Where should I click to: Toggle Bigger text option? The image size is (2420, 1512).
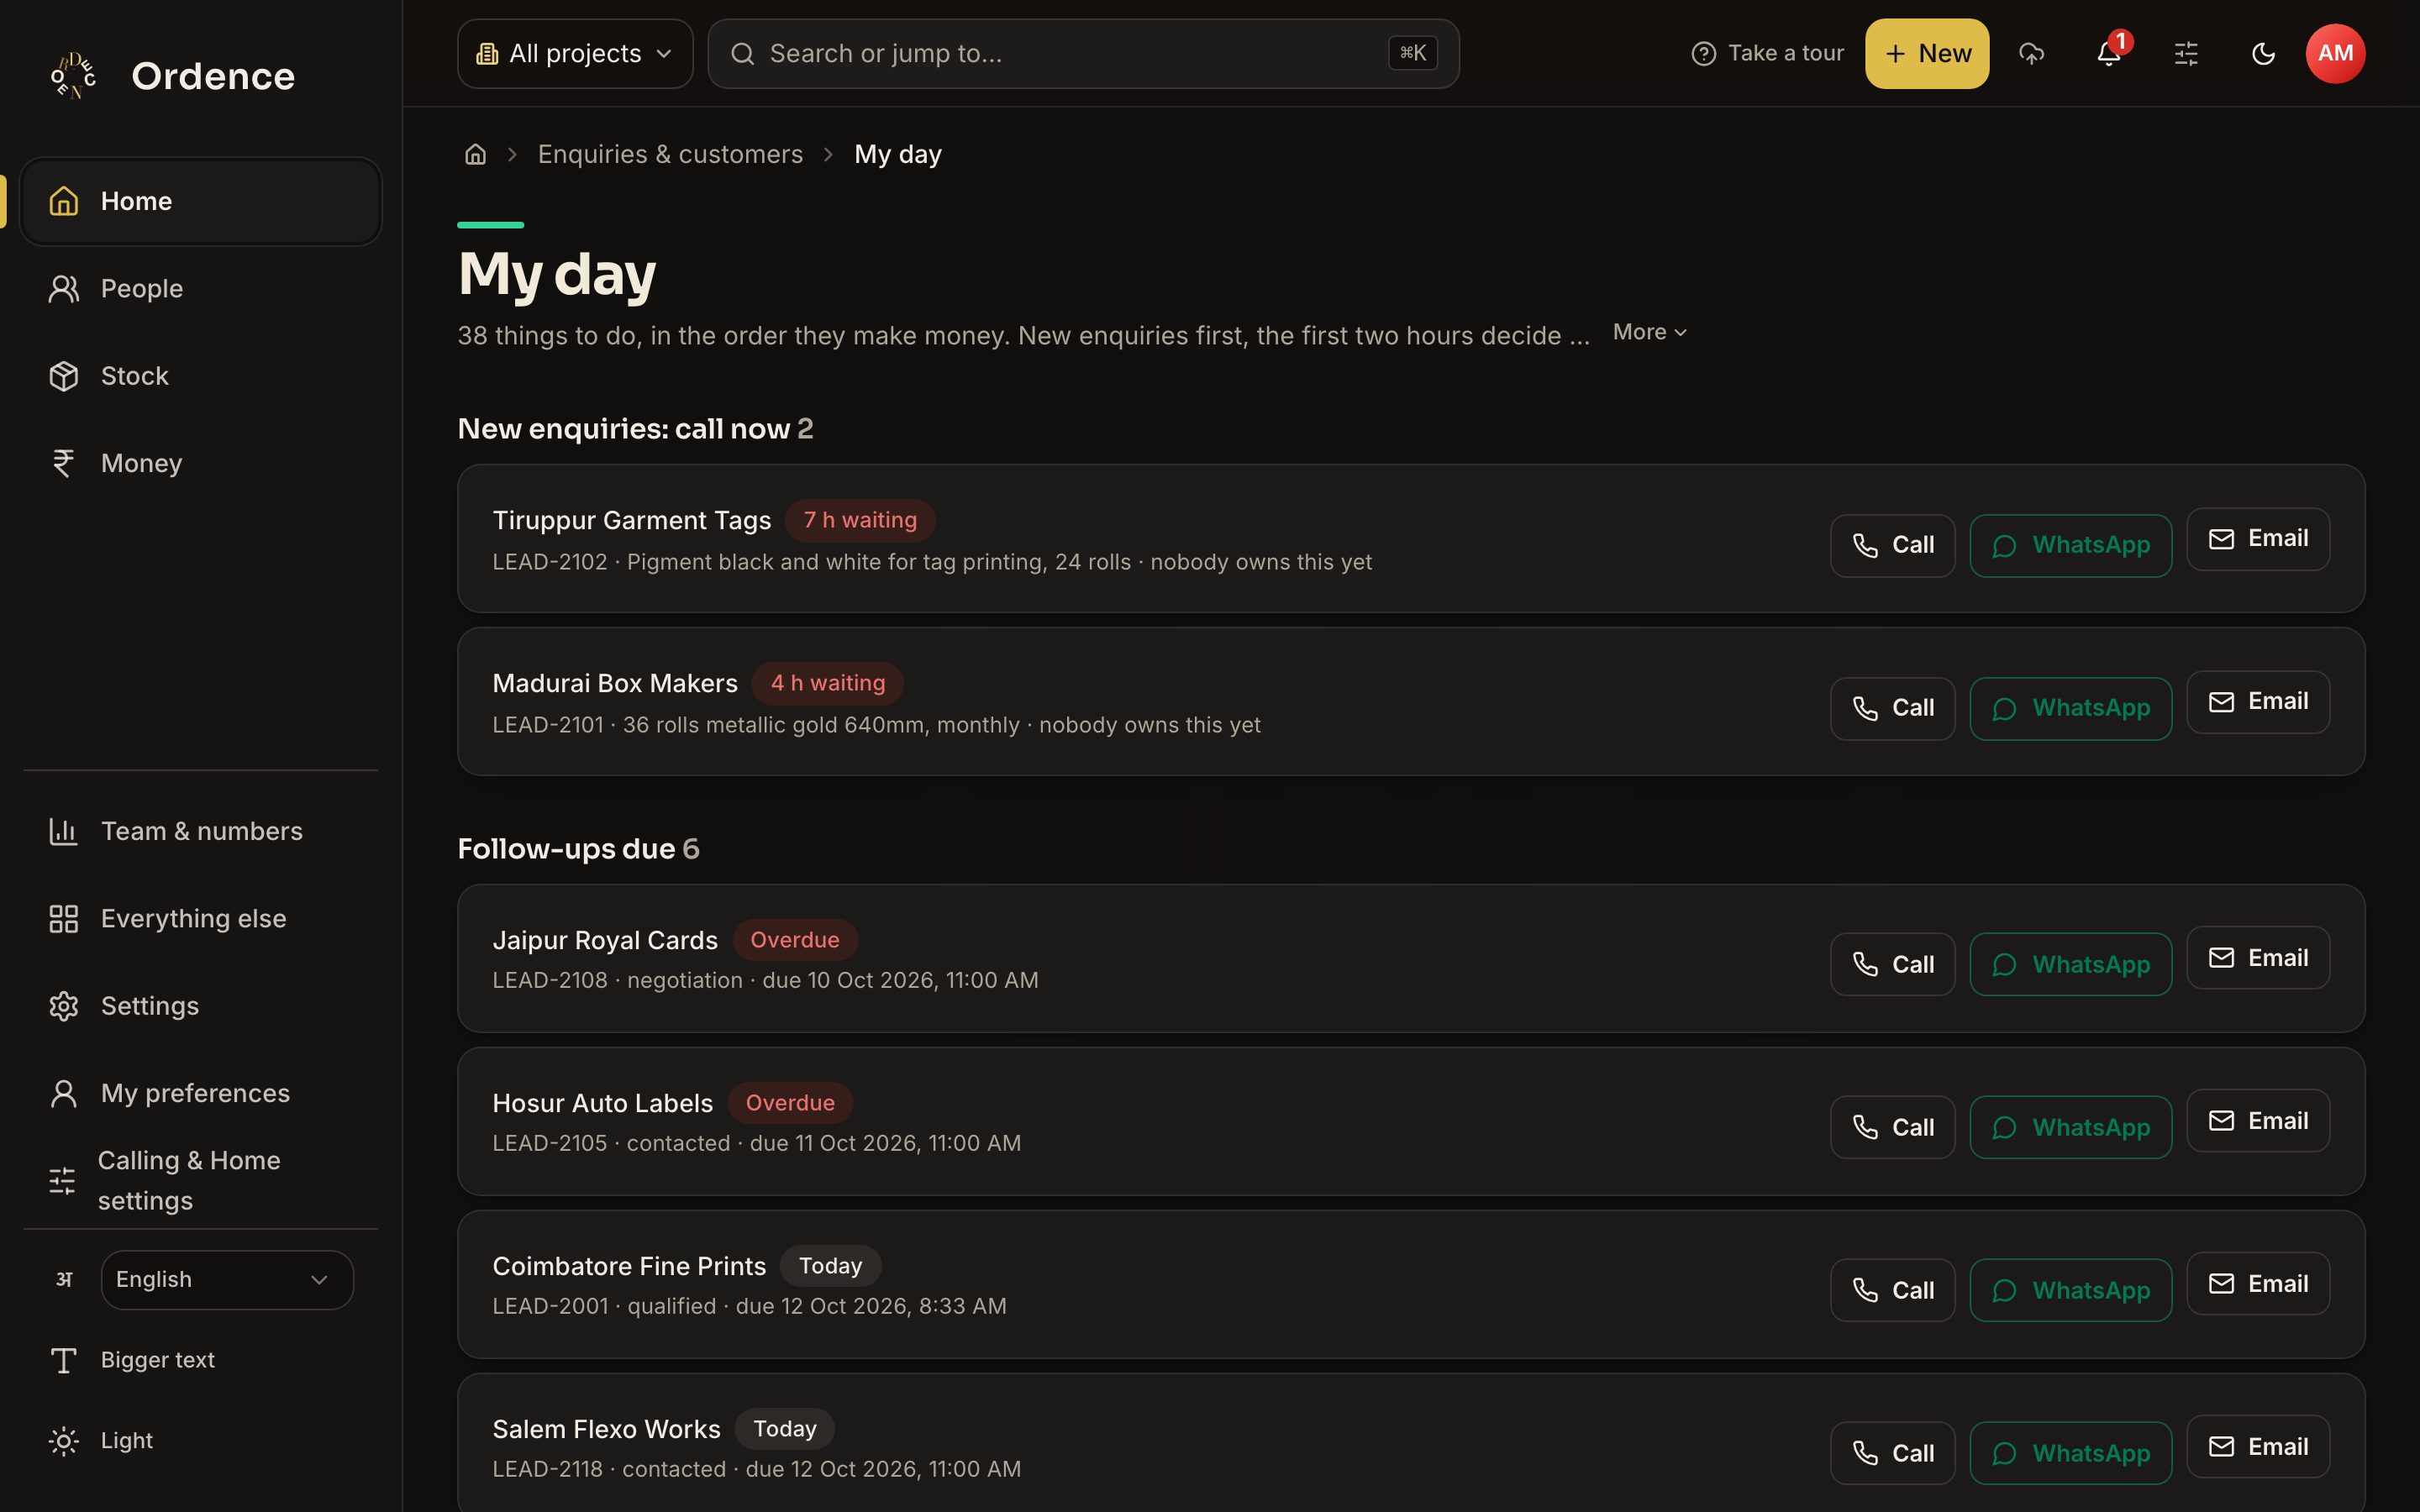click(x=201, y=1360)
